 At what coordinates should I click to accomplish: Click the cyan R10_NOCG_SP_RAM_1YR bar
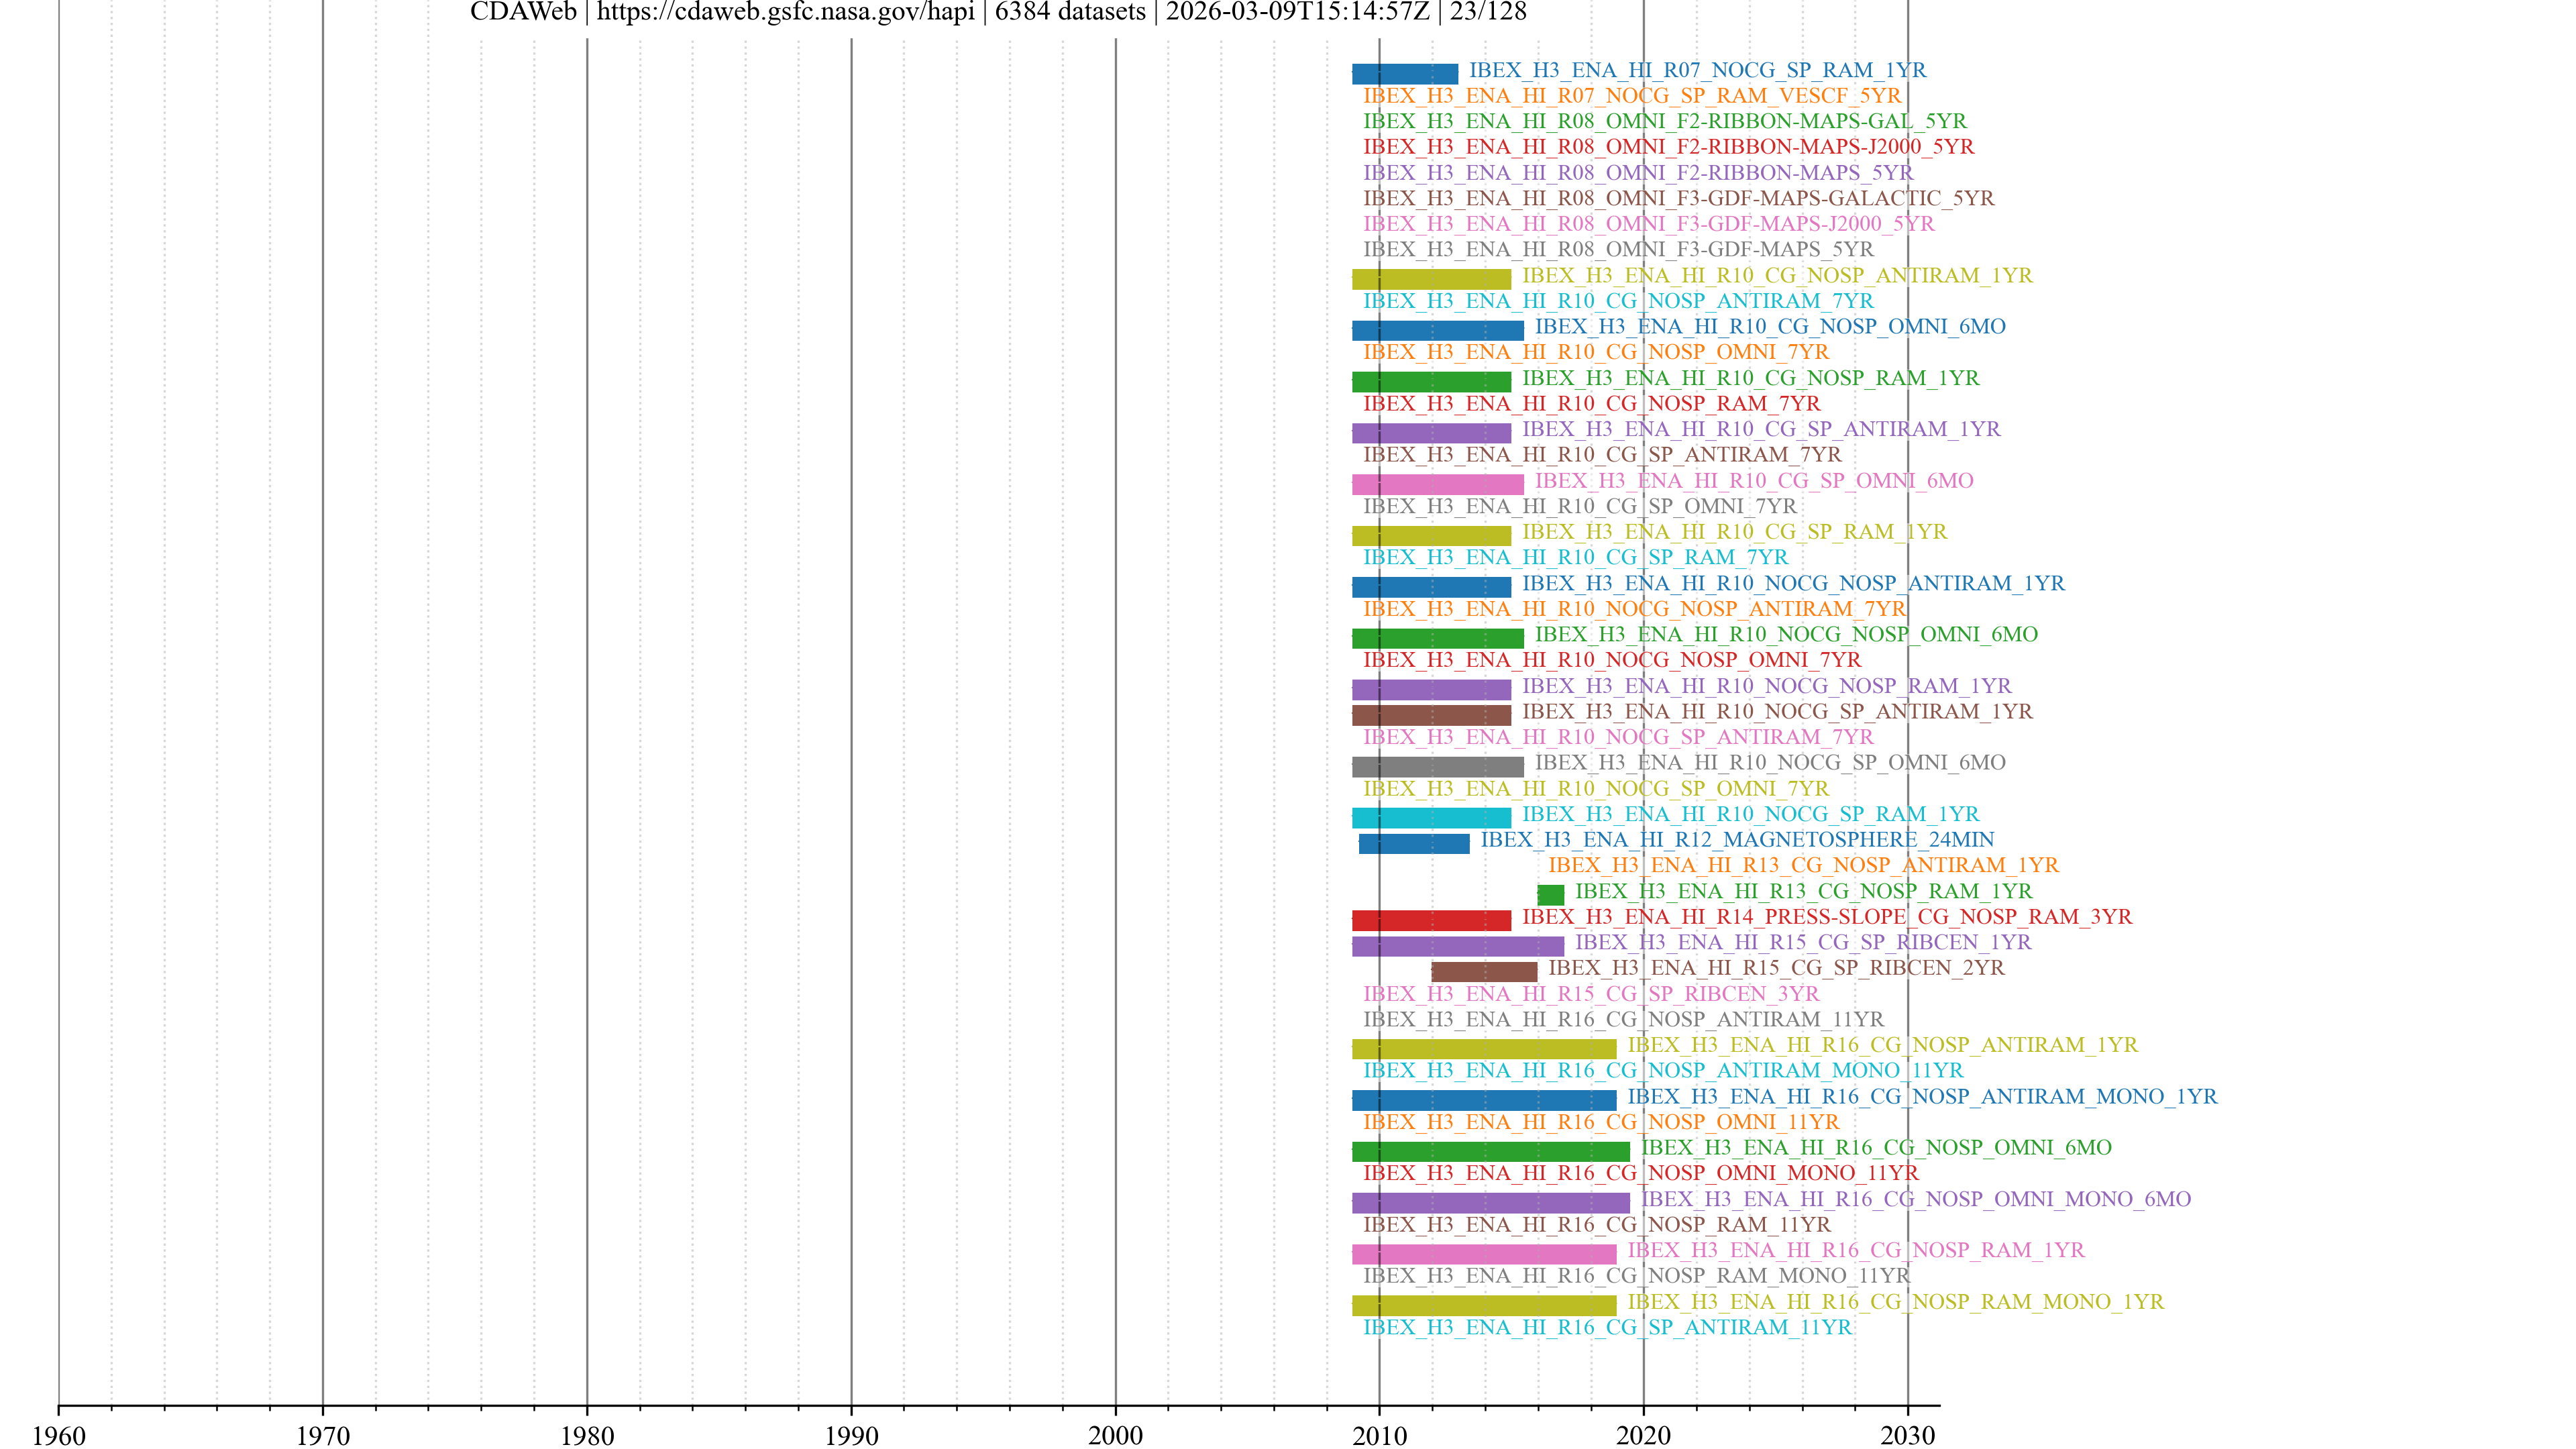tap(1431, 817)
